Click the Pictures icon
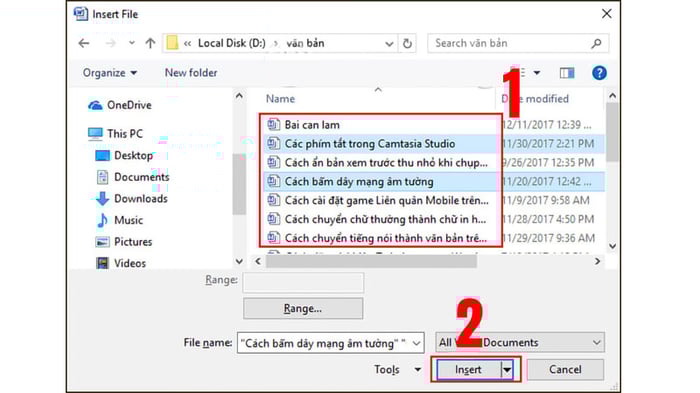 coord(102,242)
